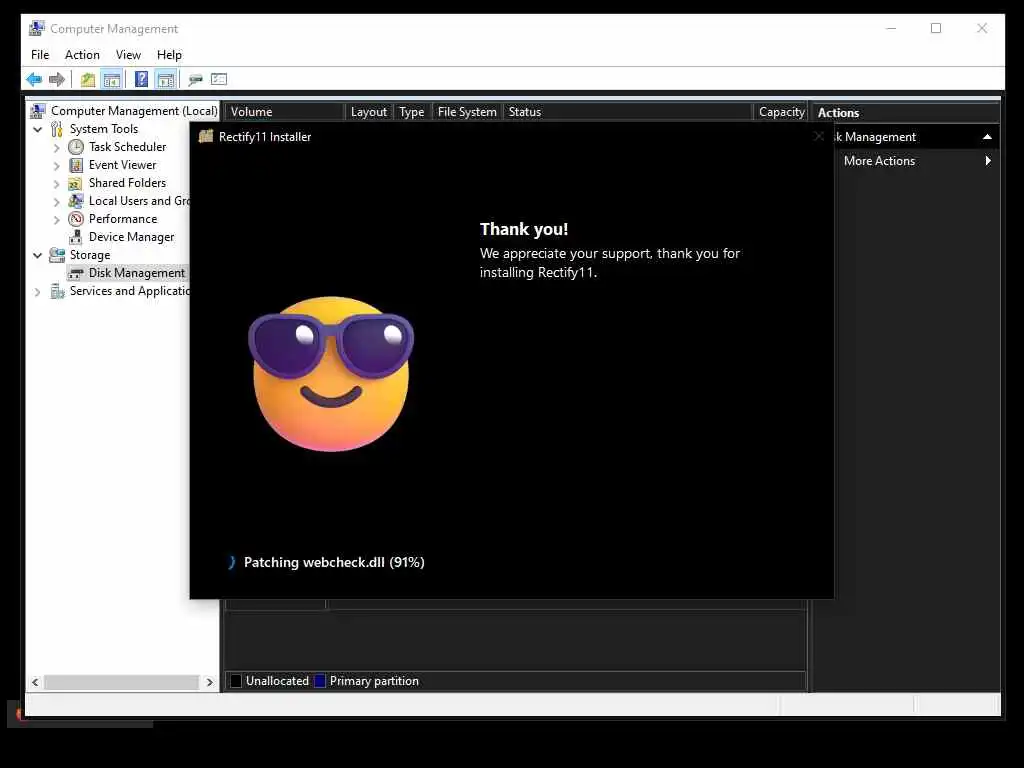Expand the Event Viewer node
1024x768 pixels.
coord(57,166)
